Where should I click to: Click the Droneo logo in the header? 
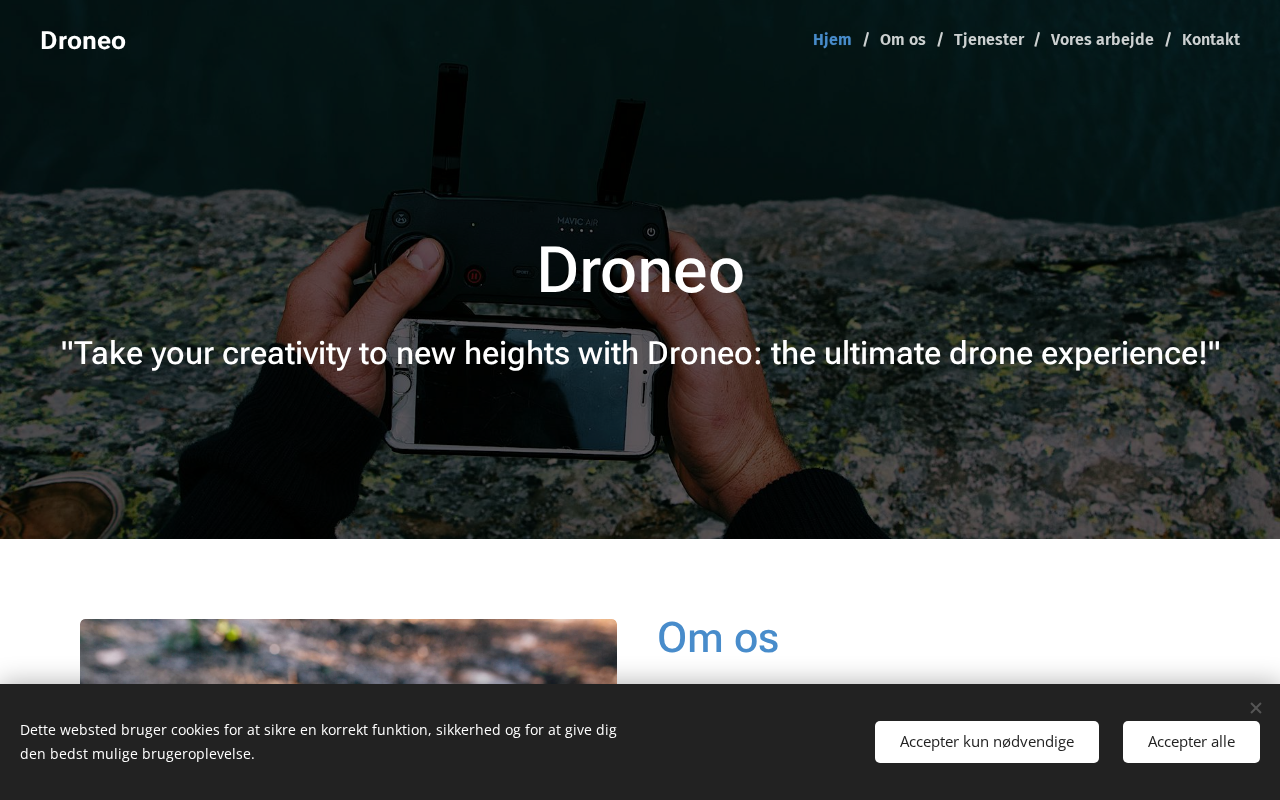point(83,41)
